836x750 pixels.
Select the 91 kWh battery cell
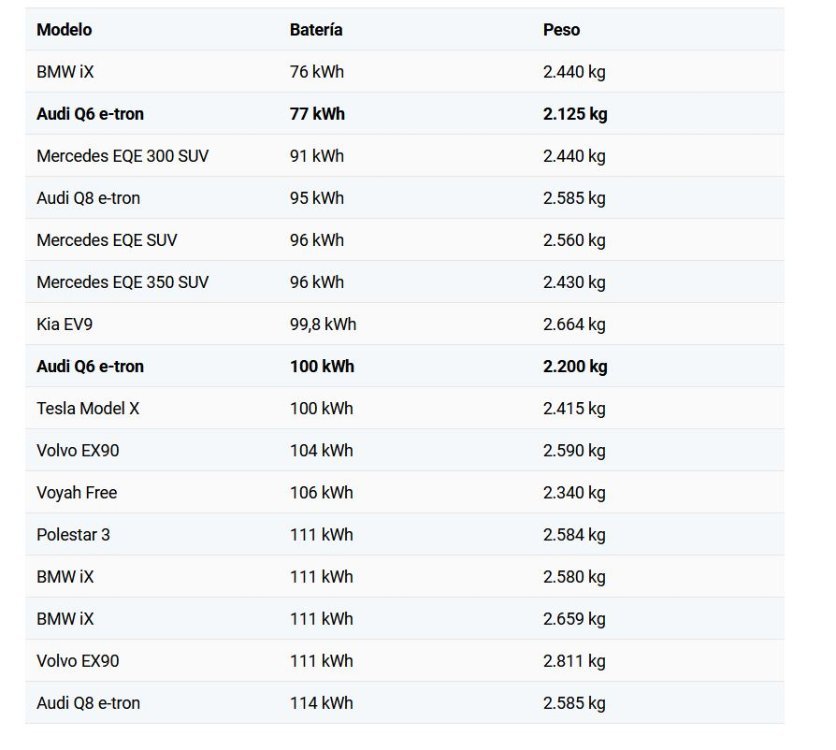tap(317, 156)
